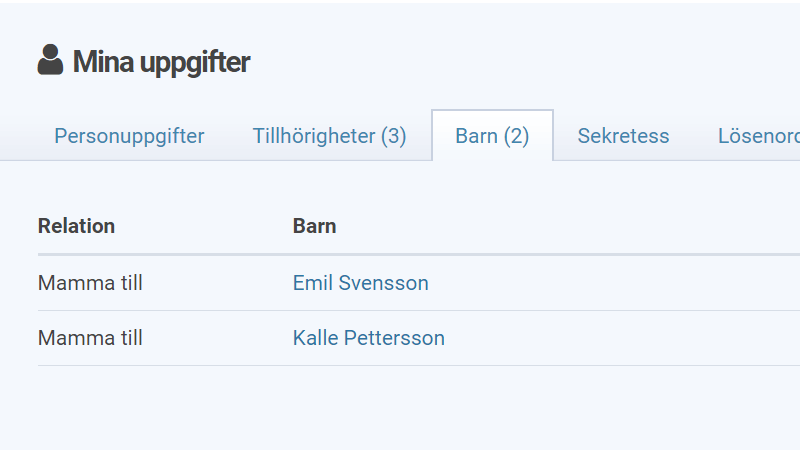Image resolution: width=800 pixels, height=450 pixels.
Task: Select the Barn (2) tab
Action: tap(492, 136)
